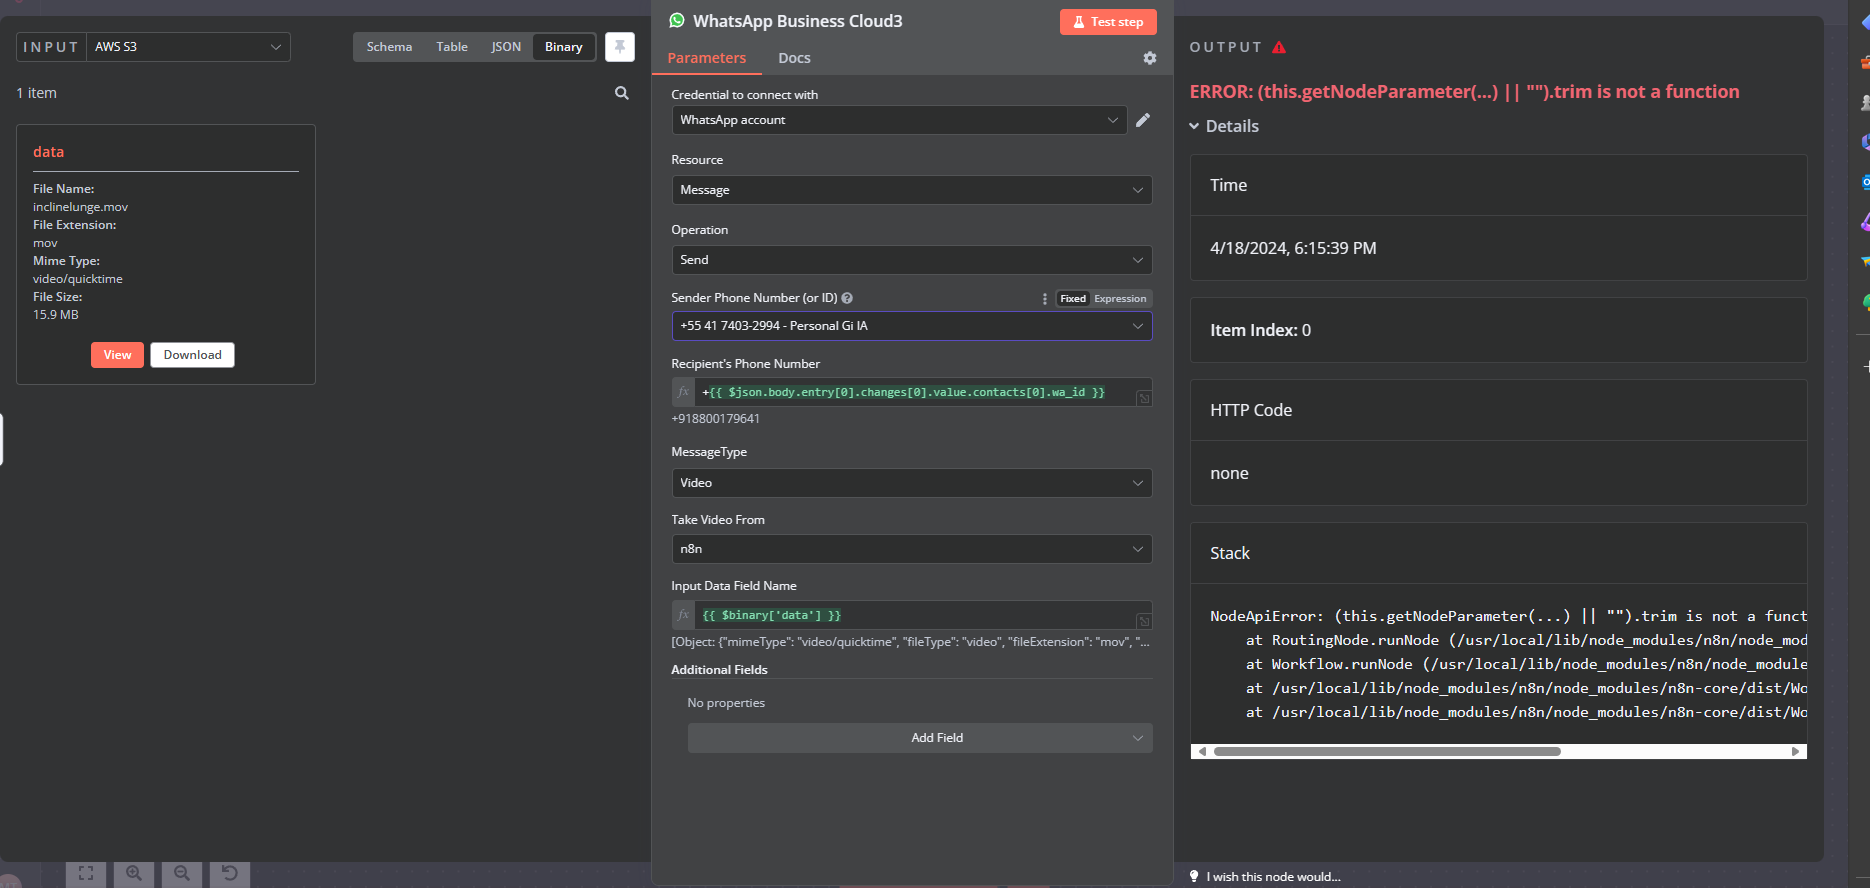Select the Parameters tab

pos(706,58)
